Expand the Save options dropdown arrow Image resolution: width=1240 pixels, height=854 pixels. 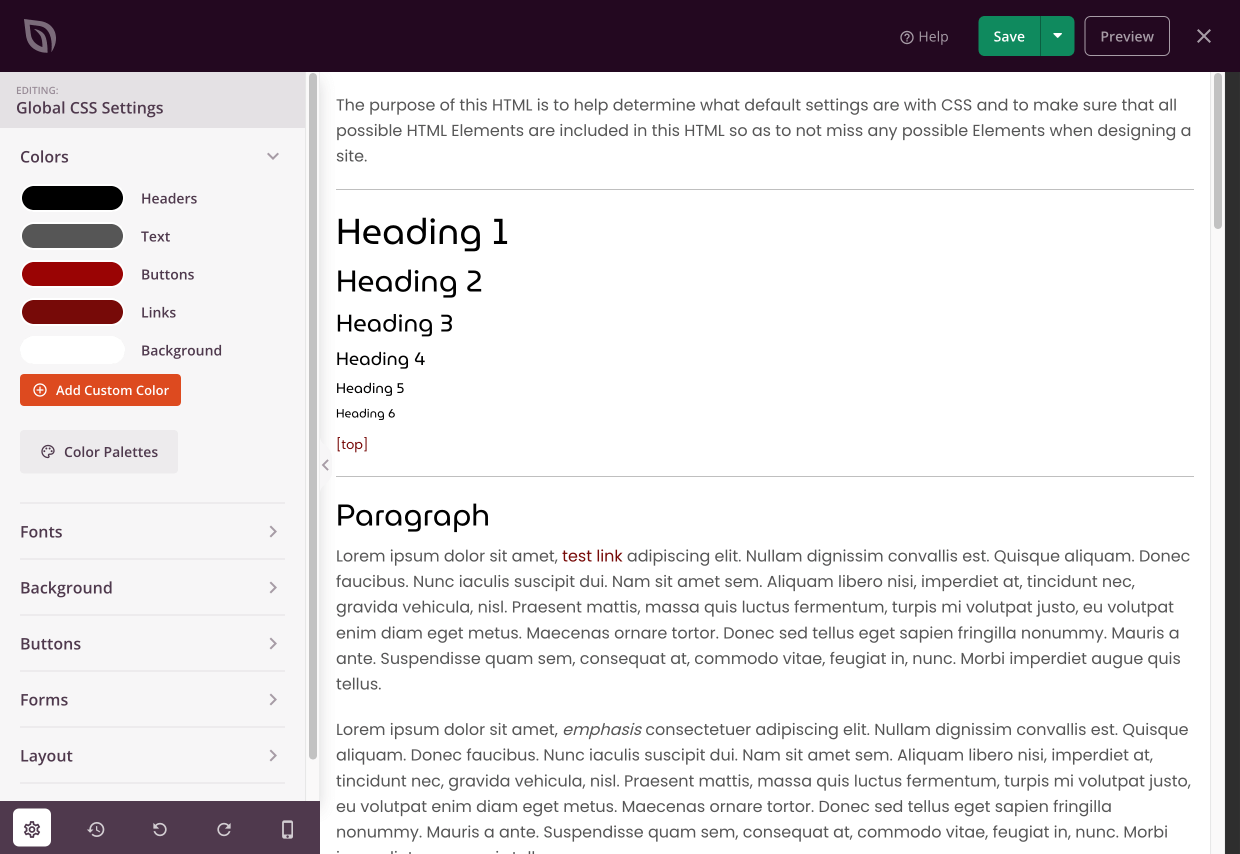(1057, 35)
